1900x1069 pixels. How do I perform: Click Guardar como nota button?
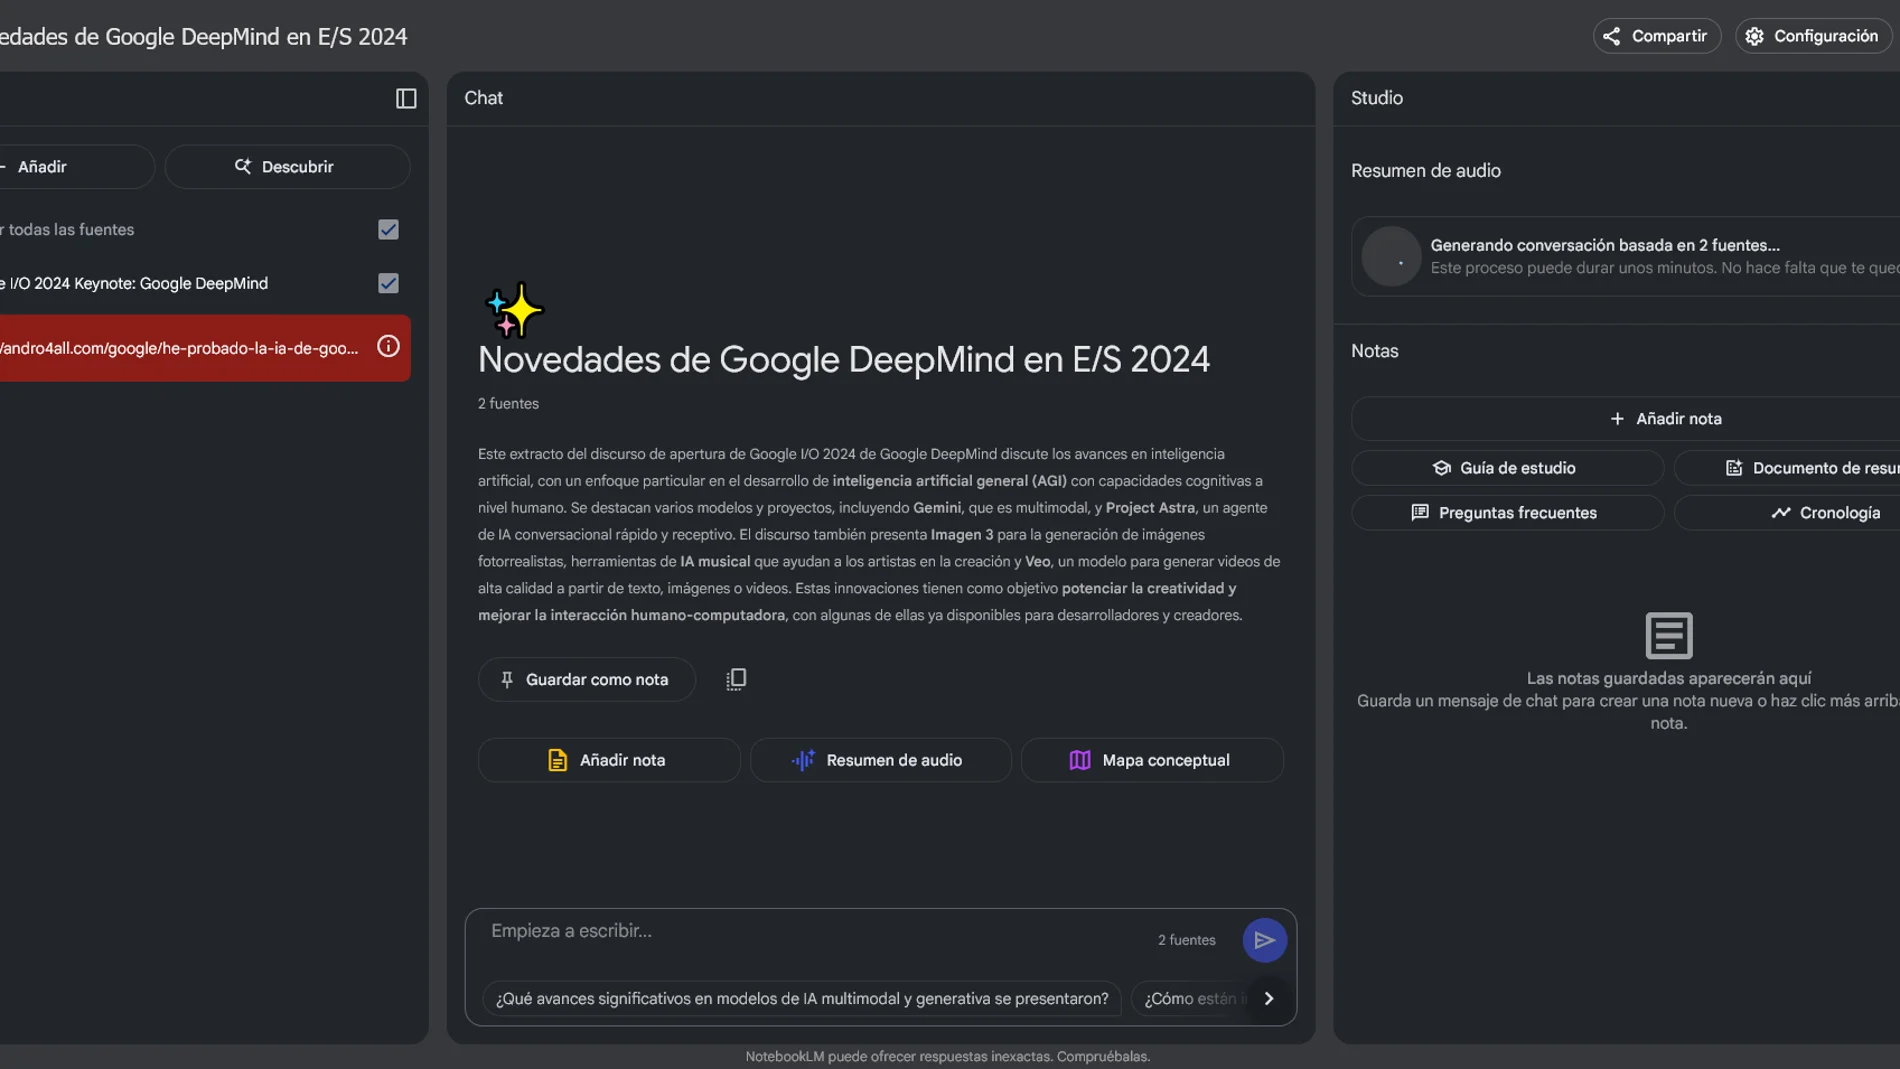[586, 680]
